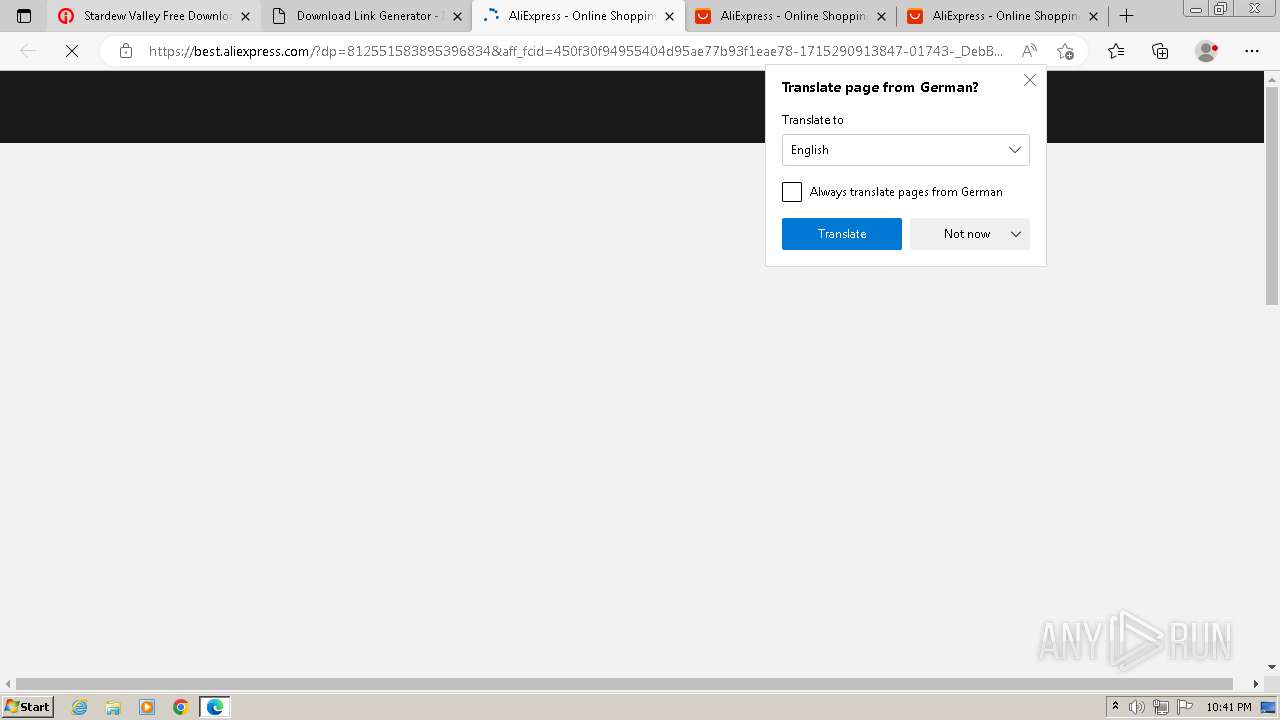Viewport: 1280px width, 720px height.
Task: Launch Google Chrome from taskbar
Action: [181, 707]
